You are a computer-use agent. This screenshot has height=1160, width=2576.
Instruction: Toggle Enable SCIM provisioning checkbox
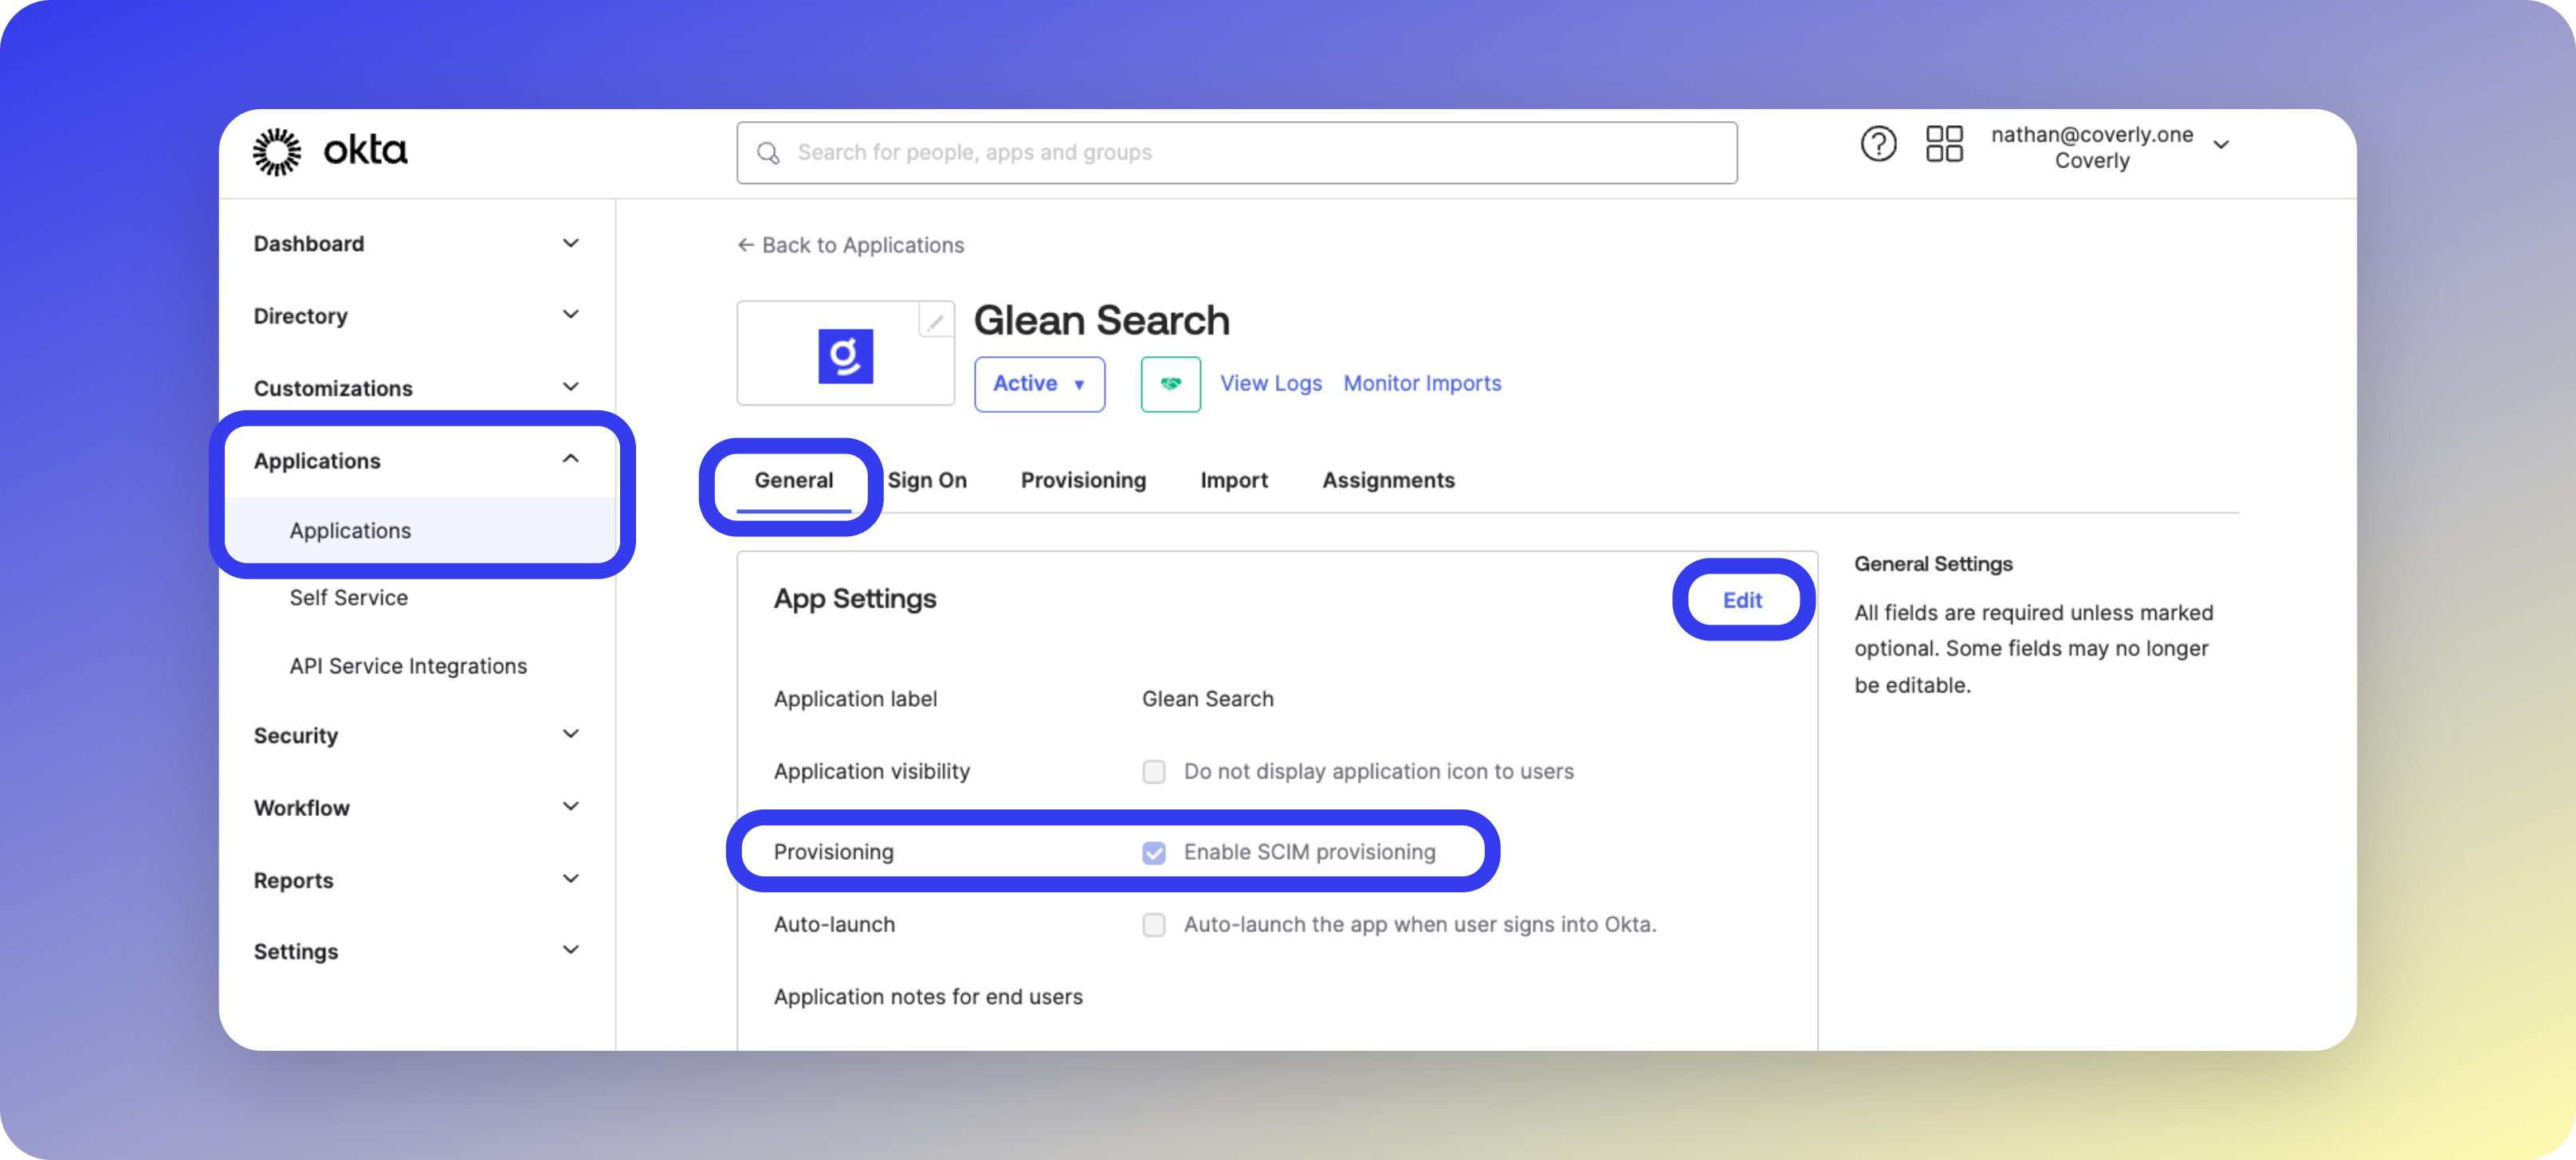pyautogui.click(x=1154, y=852)
